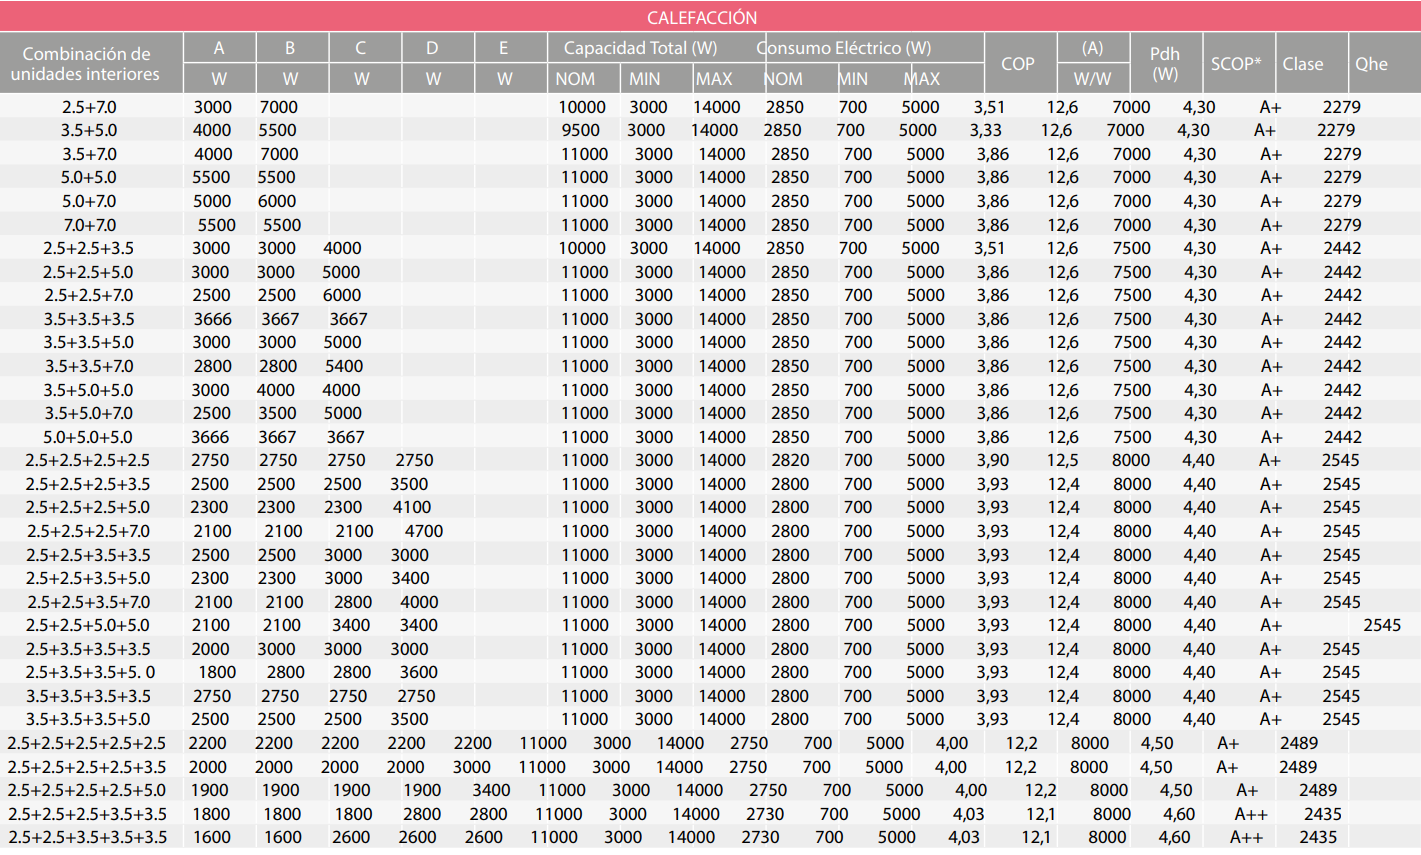Click the 6000 value in the 5.0+7.0 row
This screenshot has width=1421, height=855.
point(277,201)
